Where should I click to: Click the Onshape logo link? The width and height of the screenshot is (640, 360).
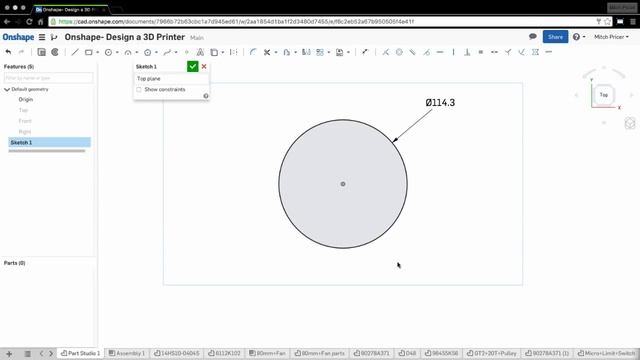18,37
